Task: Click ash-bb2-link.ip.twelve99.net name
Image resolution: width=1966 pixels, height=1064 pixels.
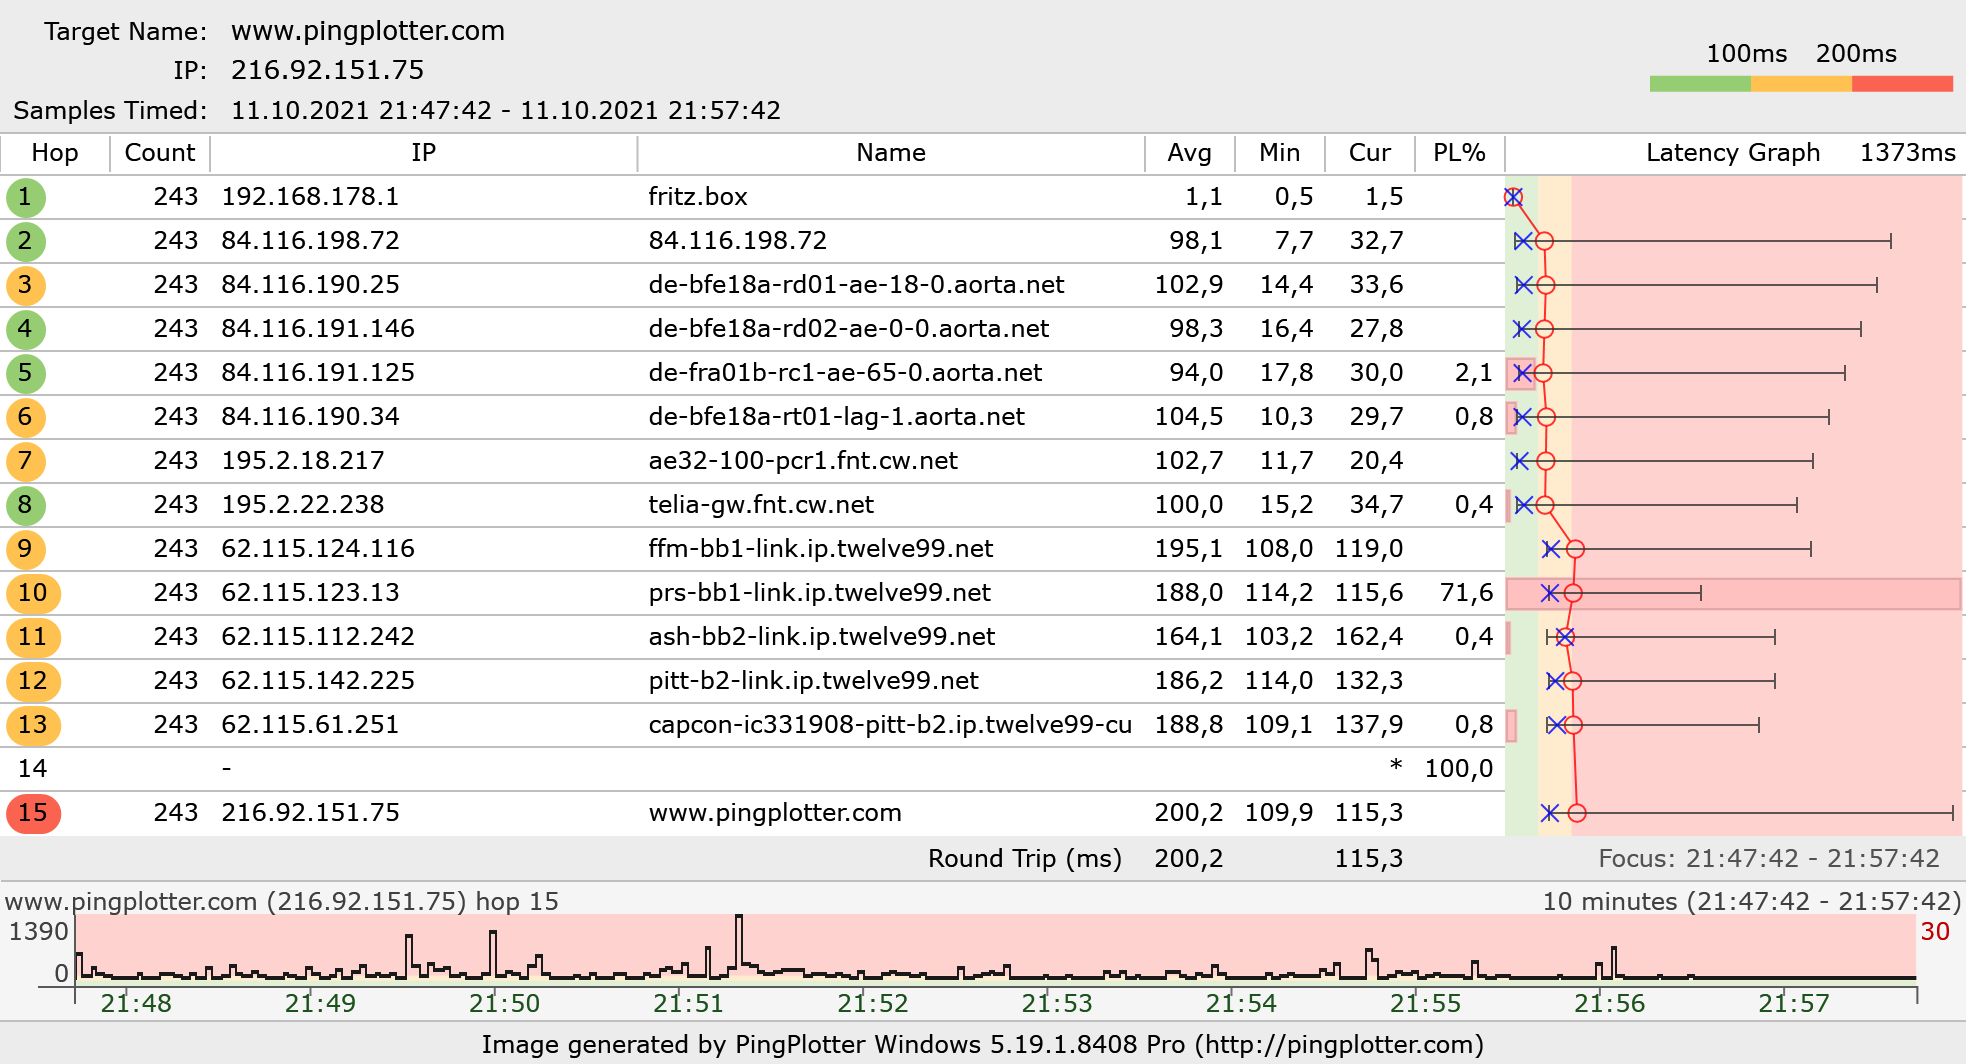Action: pos(822,637)
